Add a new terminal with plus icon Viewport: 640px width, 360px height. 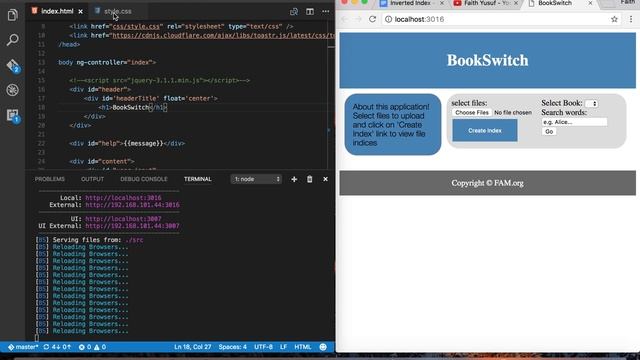click(294, 179)
